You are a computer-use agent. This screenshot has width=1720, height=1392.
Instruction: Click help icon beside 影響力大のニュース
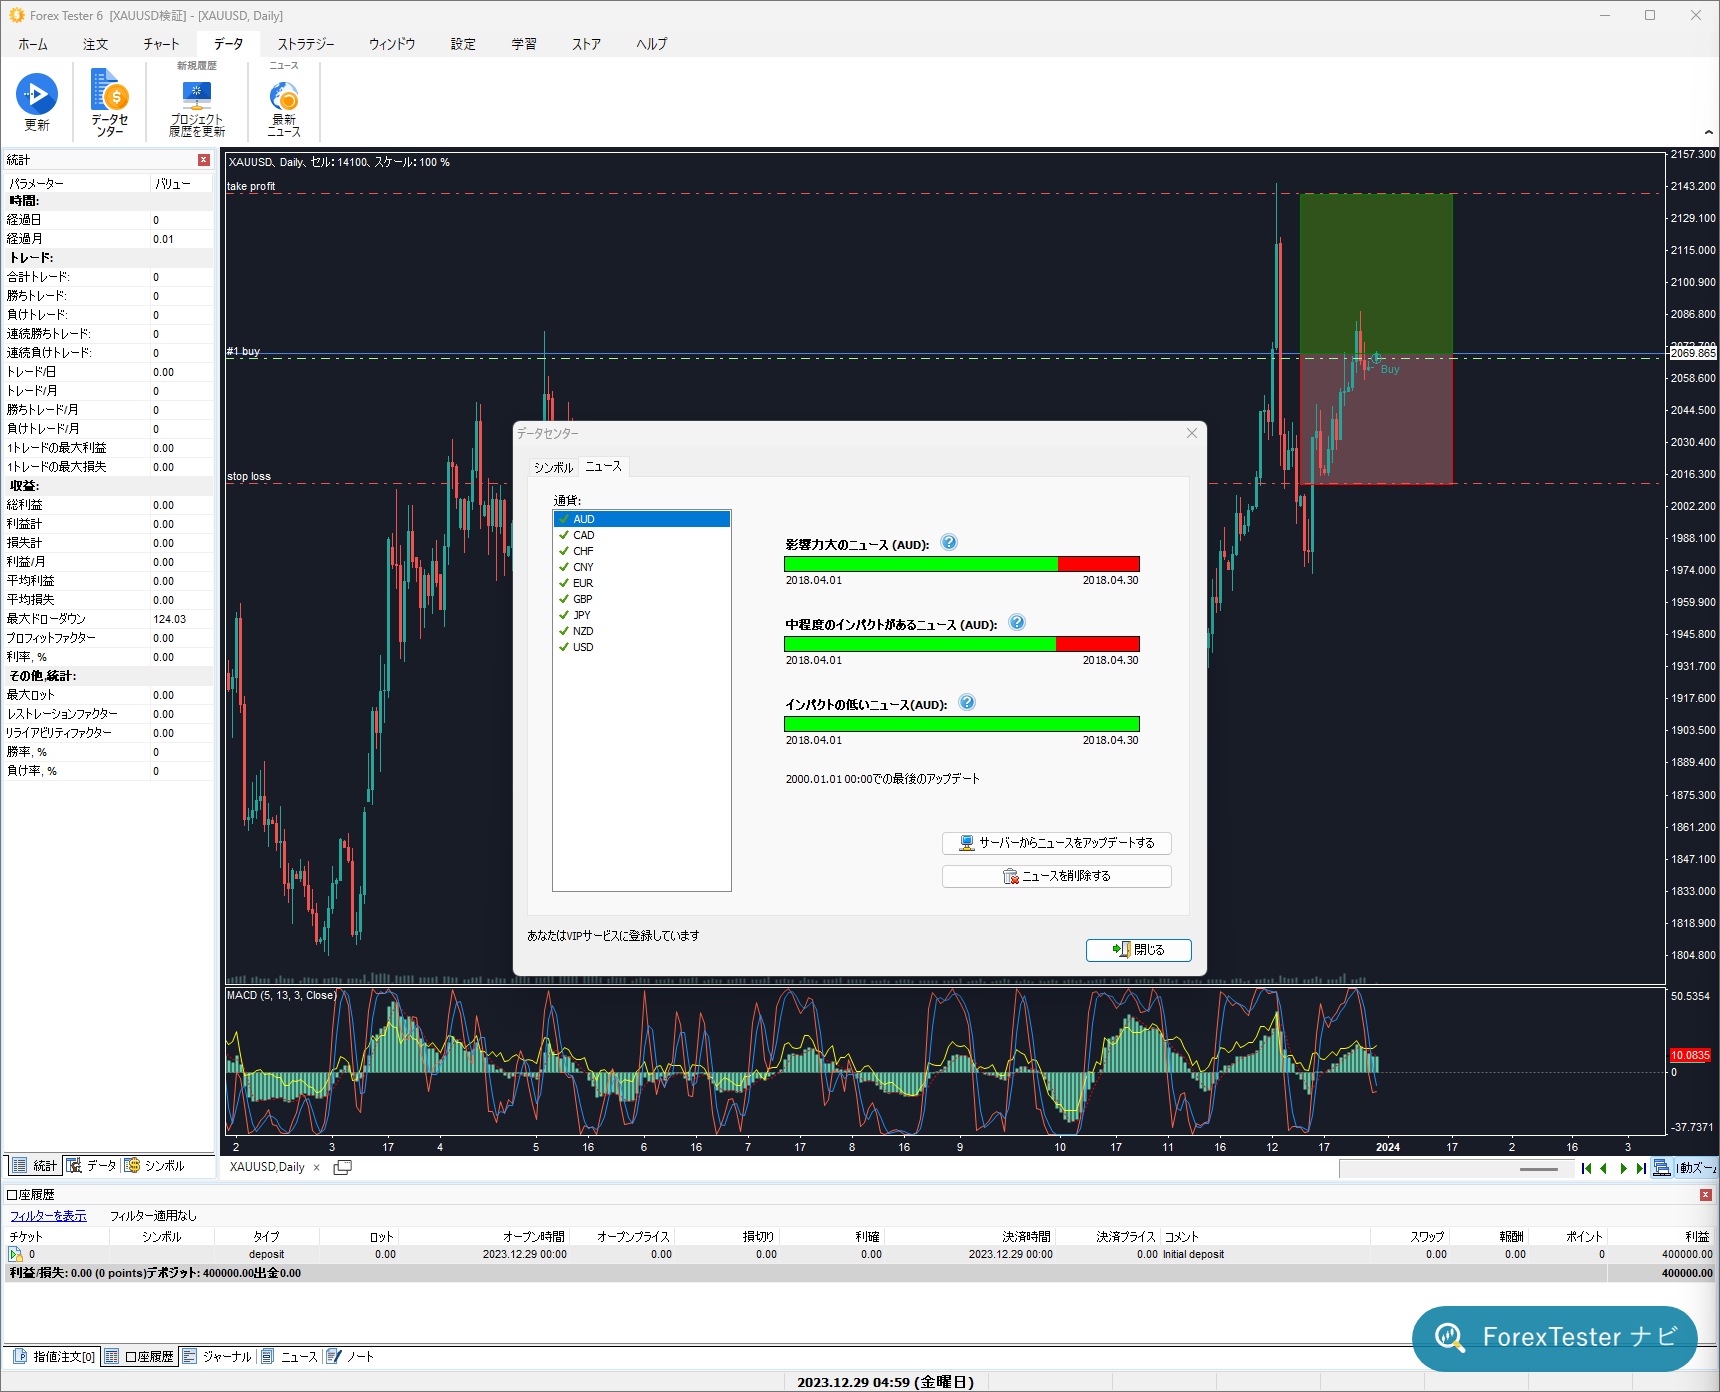(950, 542)
